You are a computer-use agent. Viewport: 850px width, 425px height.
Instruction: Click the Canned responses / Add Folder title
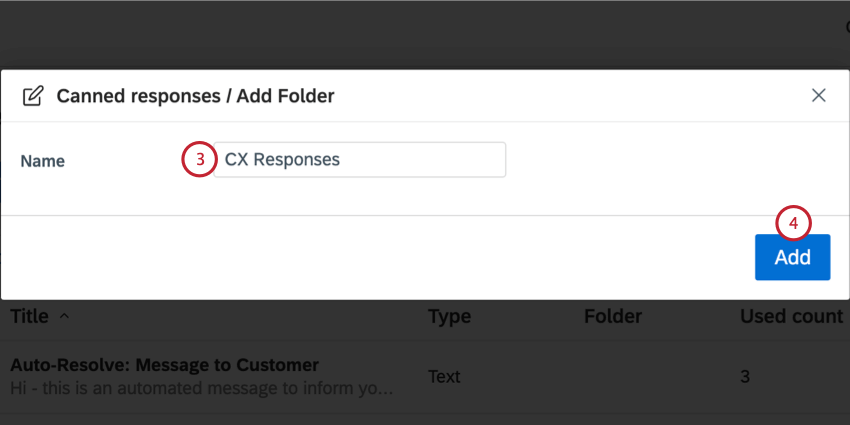tap(195, 96)
